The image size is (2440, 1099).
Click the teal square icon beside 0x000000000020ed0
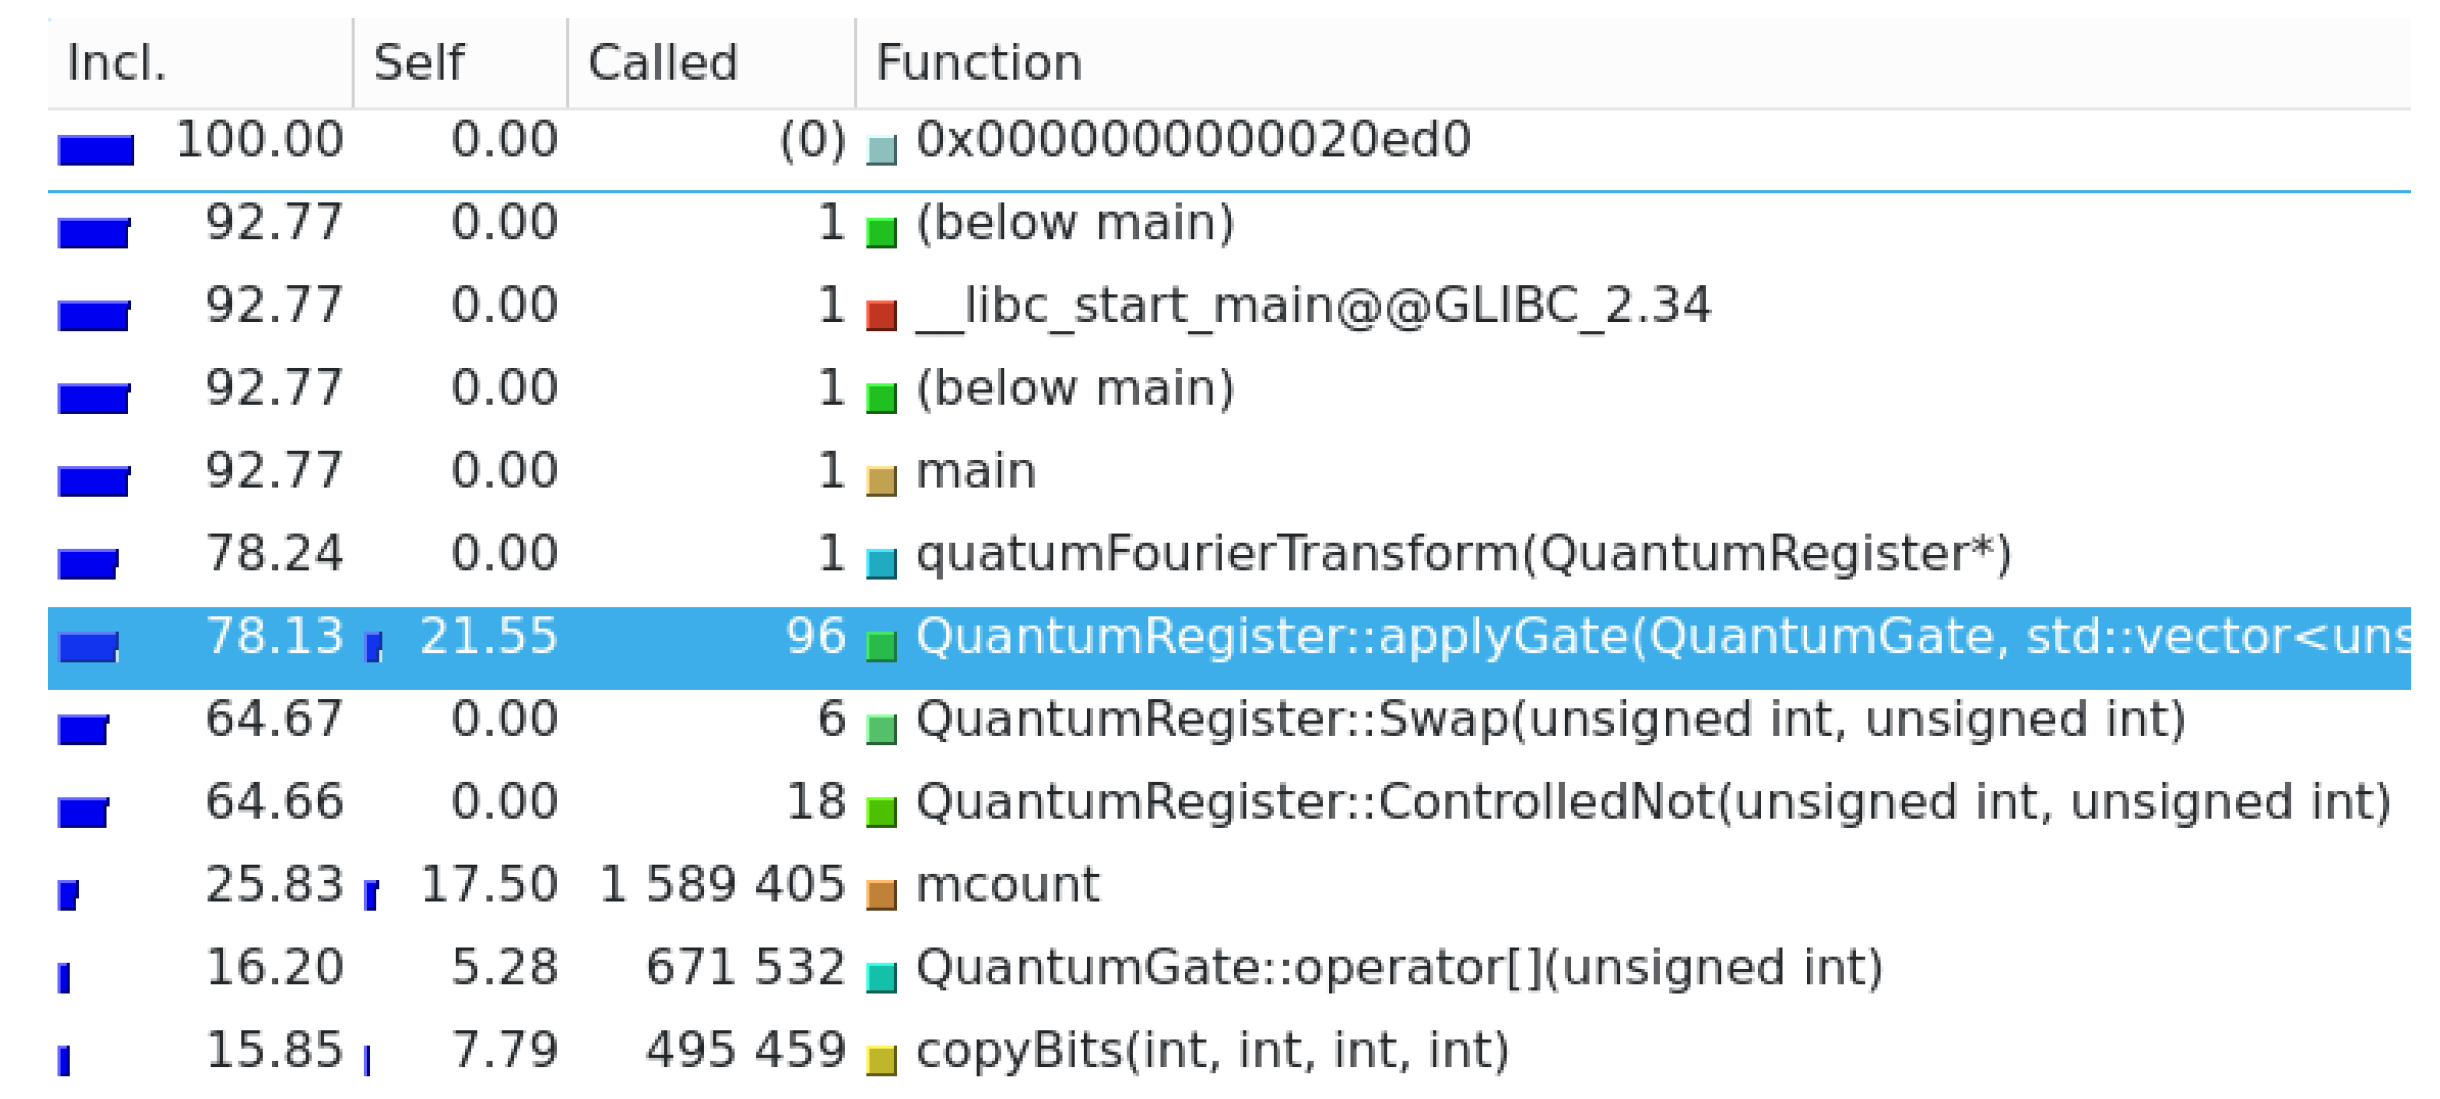[880, 150]
